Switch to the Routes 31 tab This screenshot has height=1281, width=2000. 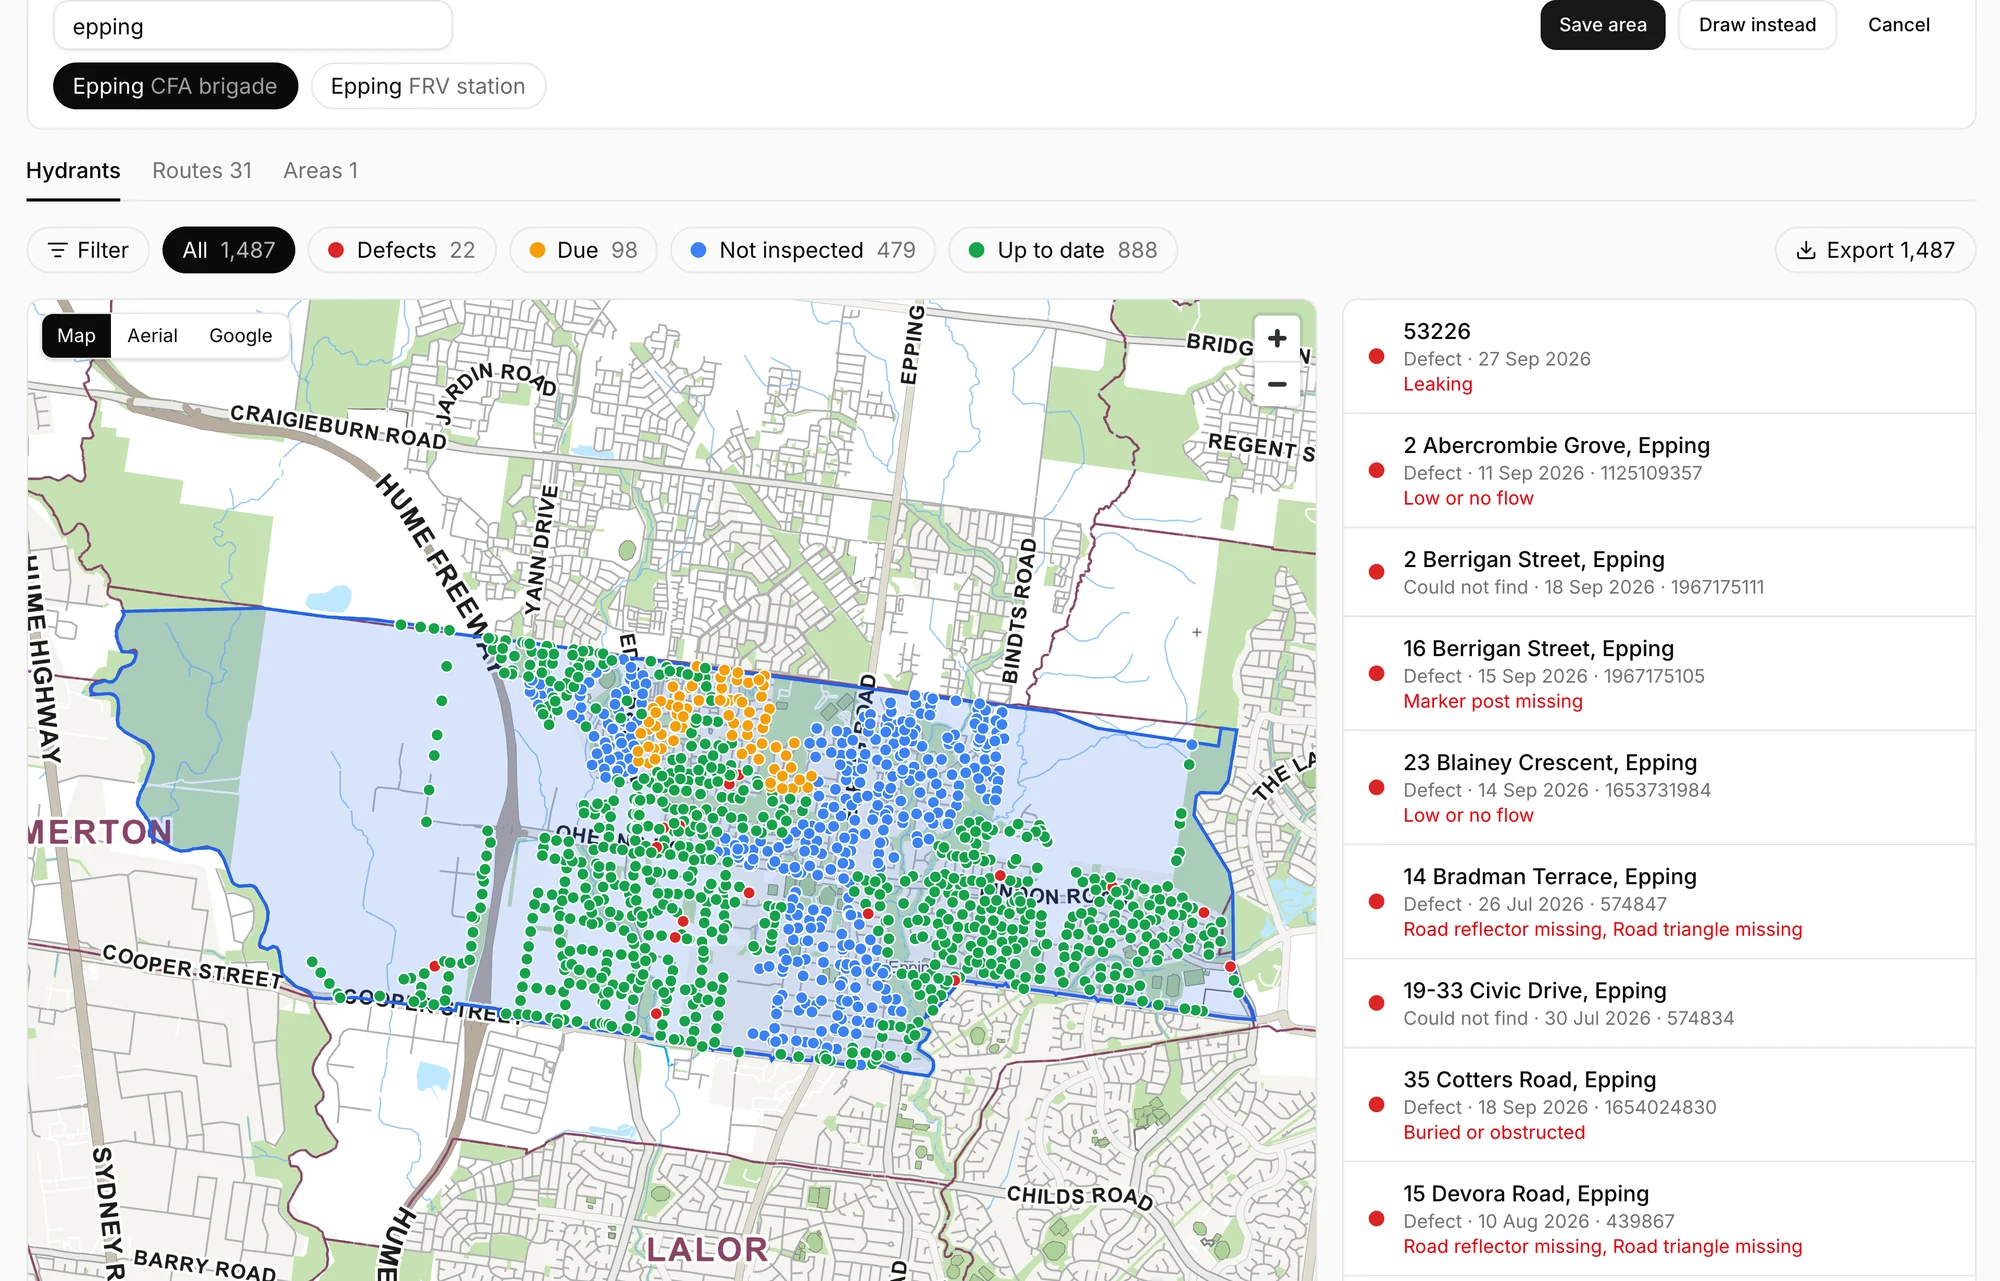point(202,171)
